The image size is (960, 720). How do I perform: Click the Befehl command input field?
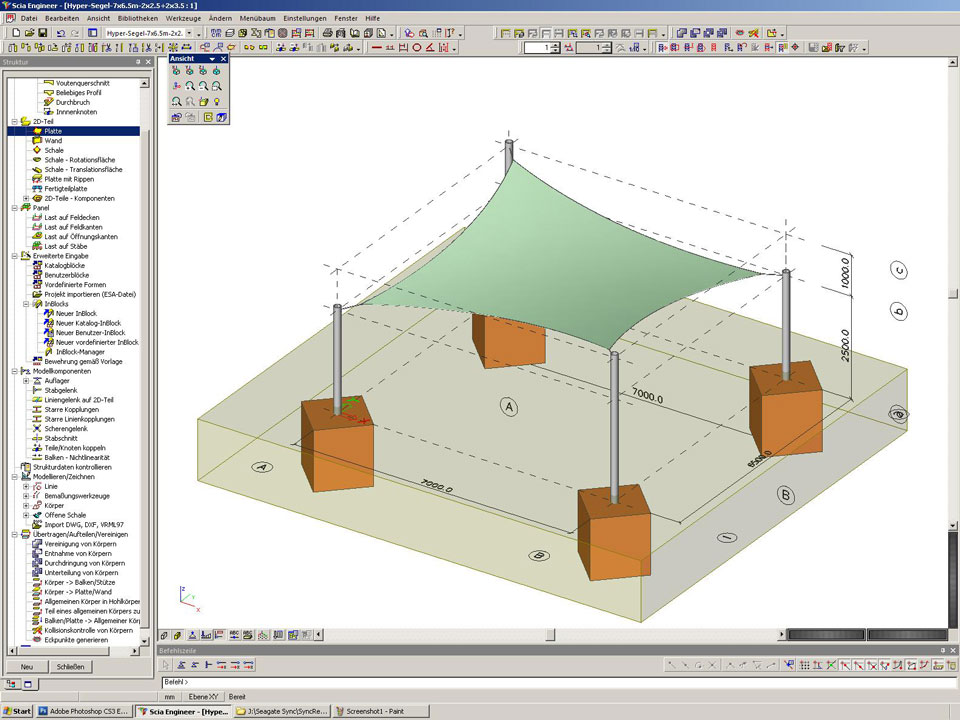click(500, 682)
